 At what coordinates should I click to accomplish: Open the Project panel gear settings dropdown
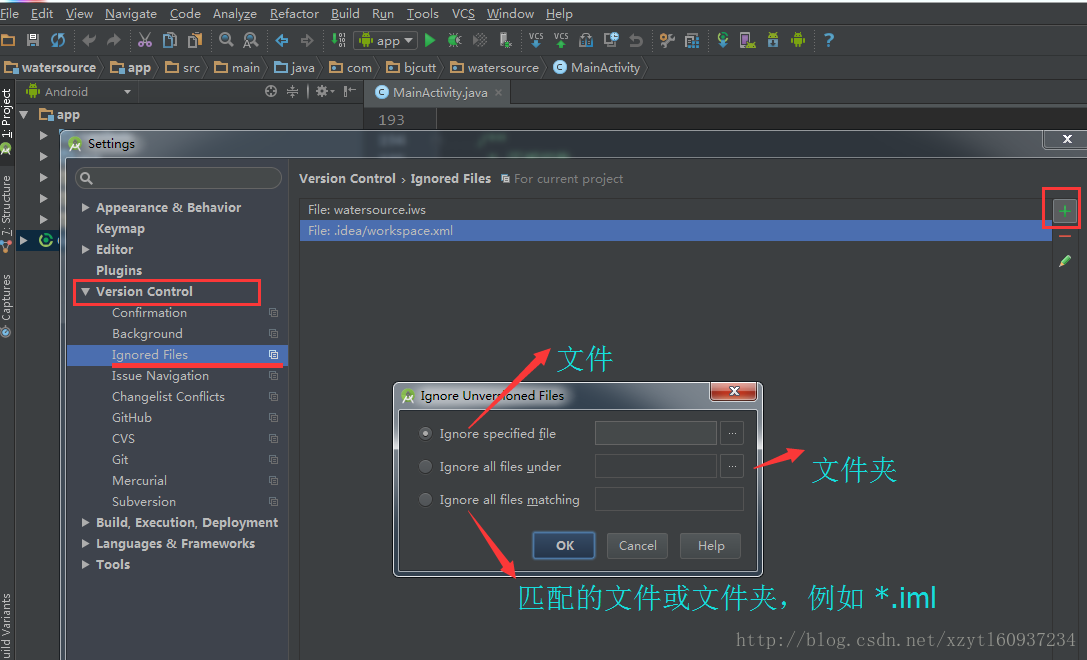tap(324, 92)
